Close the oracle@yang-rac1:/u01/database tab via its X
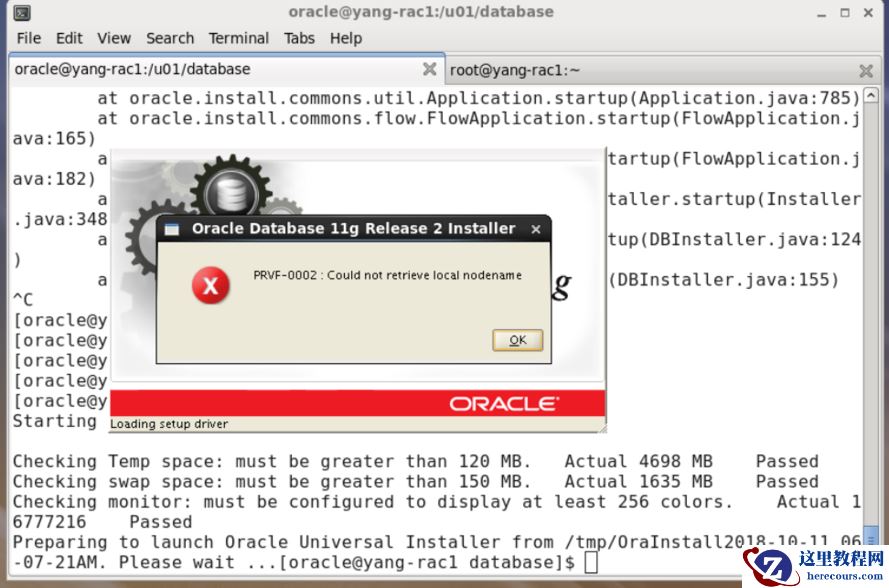Screen dimensions: 889x588 pos(429,70)
